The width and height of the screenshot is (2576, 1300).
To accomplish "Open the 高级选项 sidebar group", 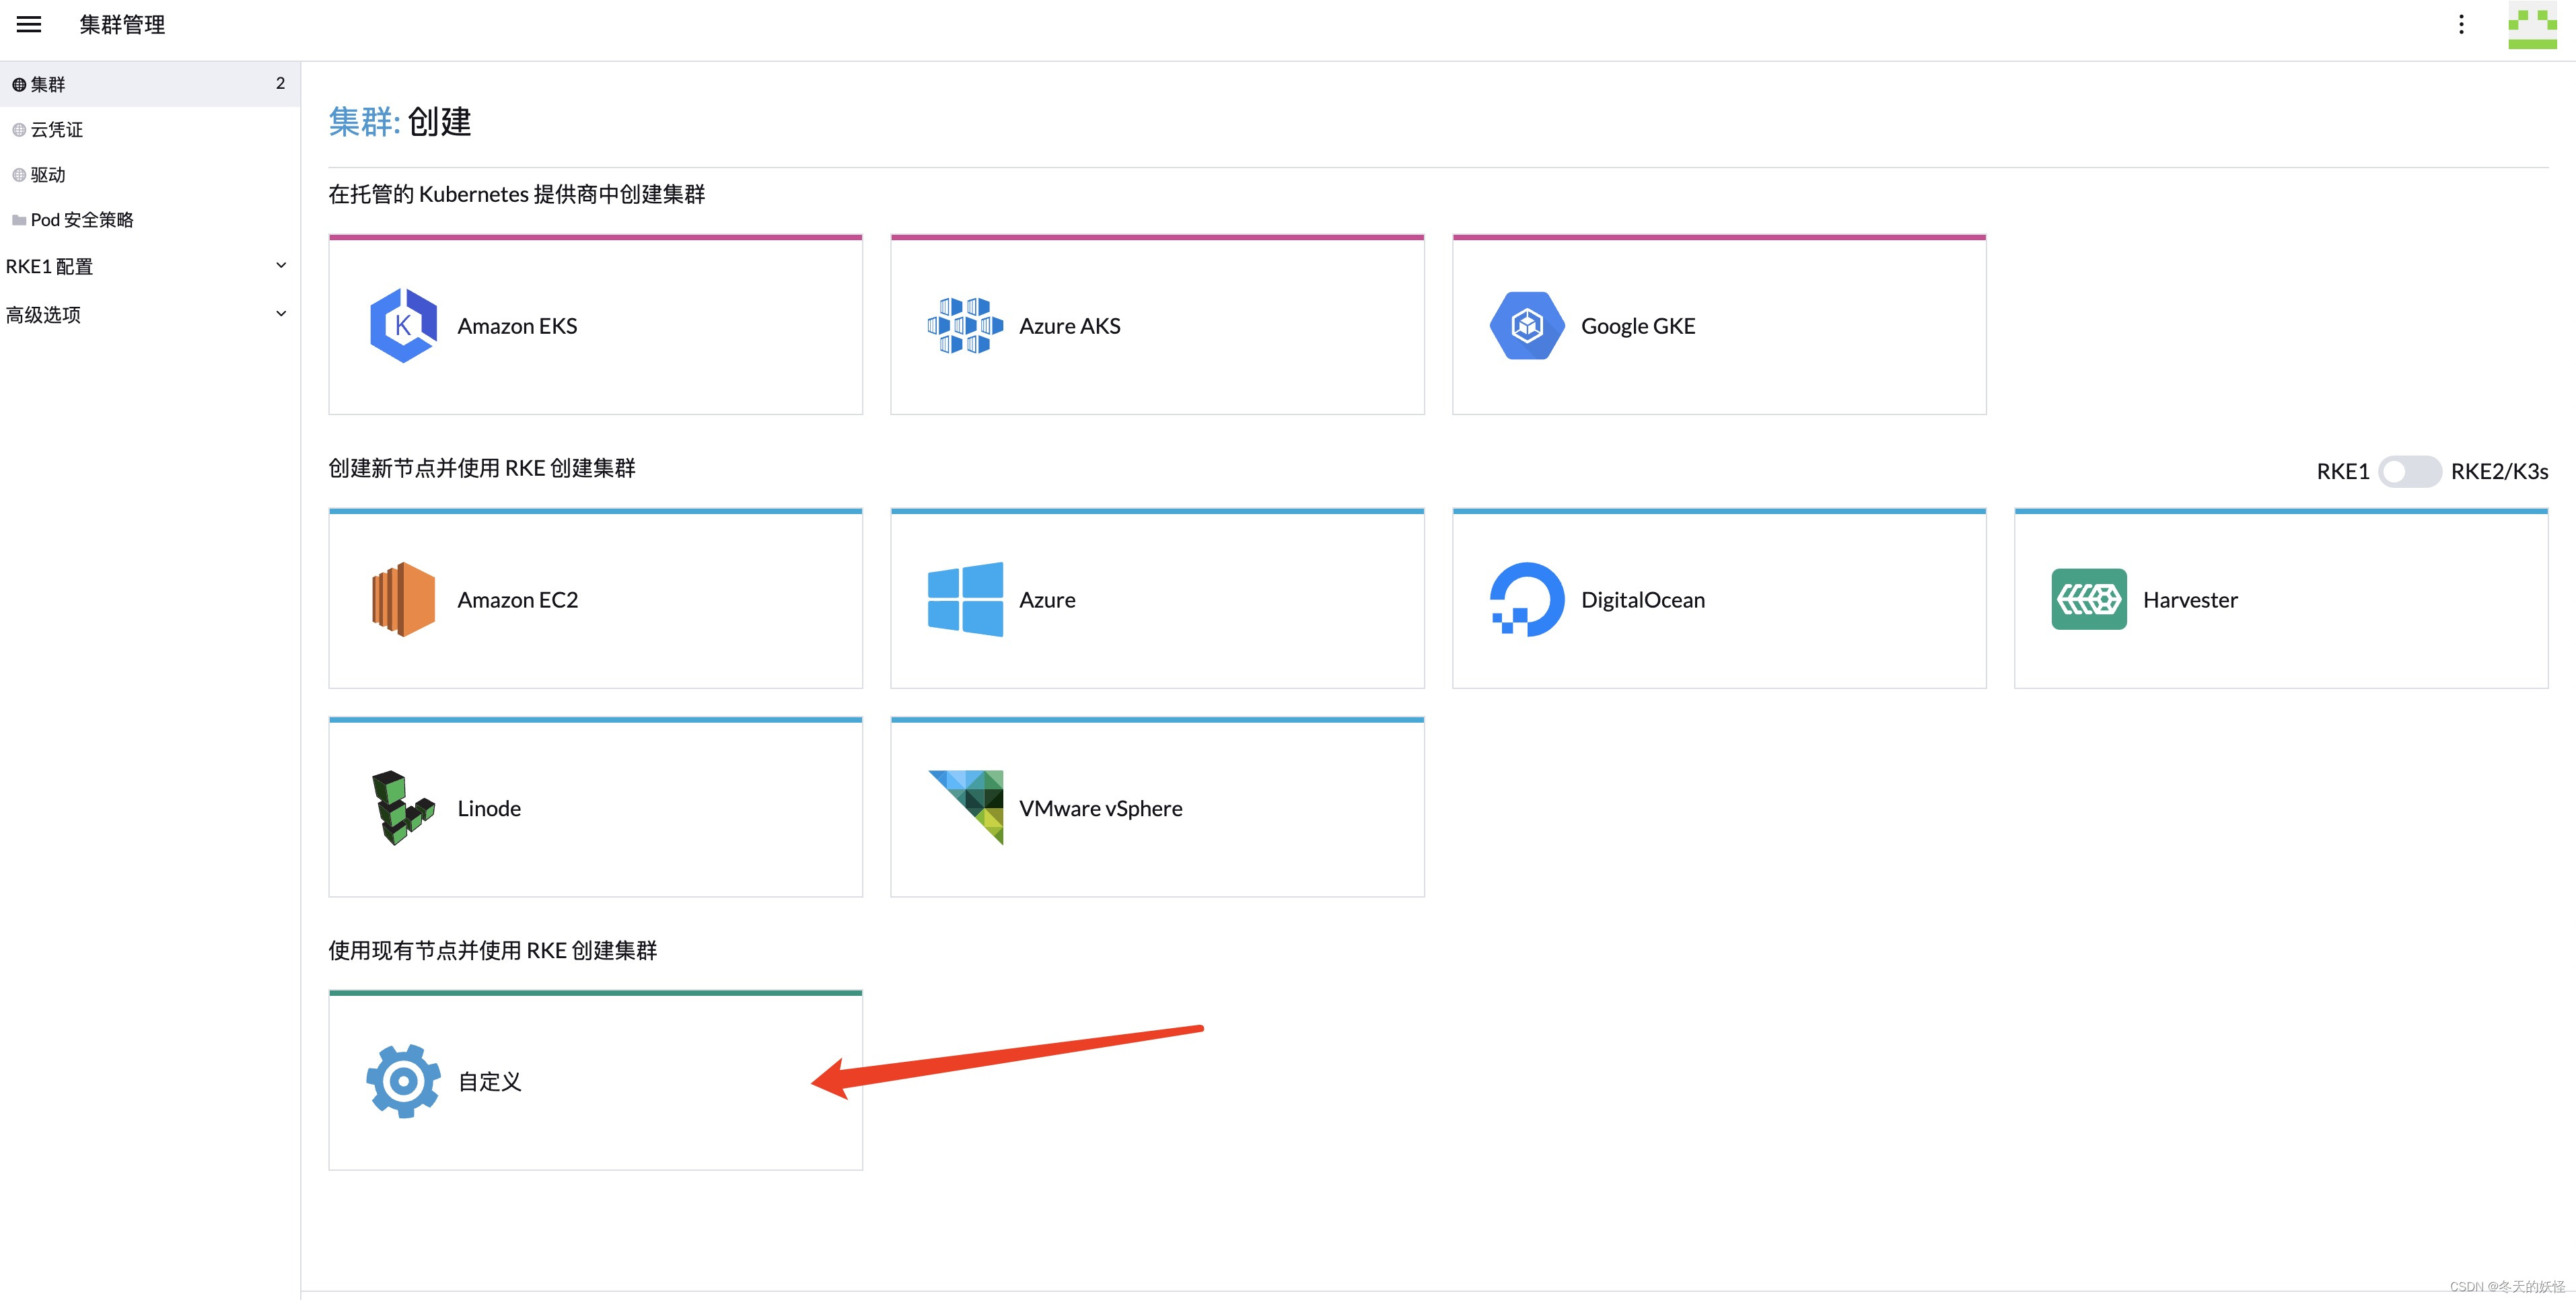I will [x=150, y=314].
